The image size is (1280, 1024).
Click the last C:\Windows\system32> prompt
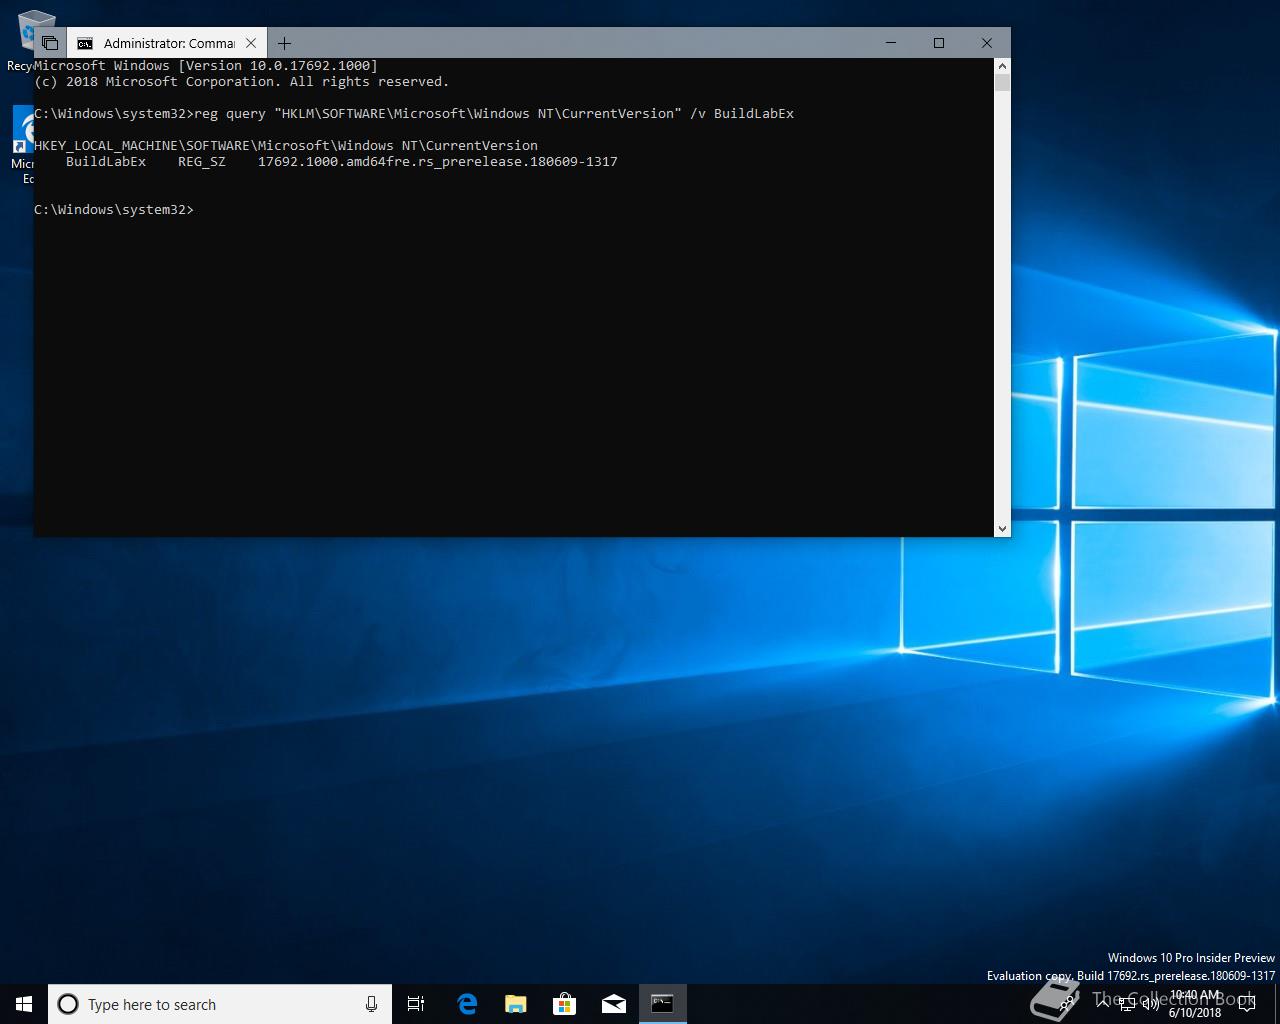(x=114, y=209)
